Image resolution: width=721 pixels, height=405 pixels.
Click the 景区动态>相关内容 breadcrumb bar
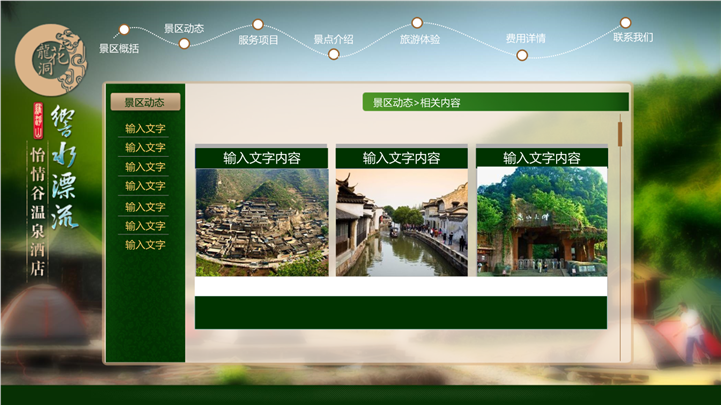tap(495, 102)
